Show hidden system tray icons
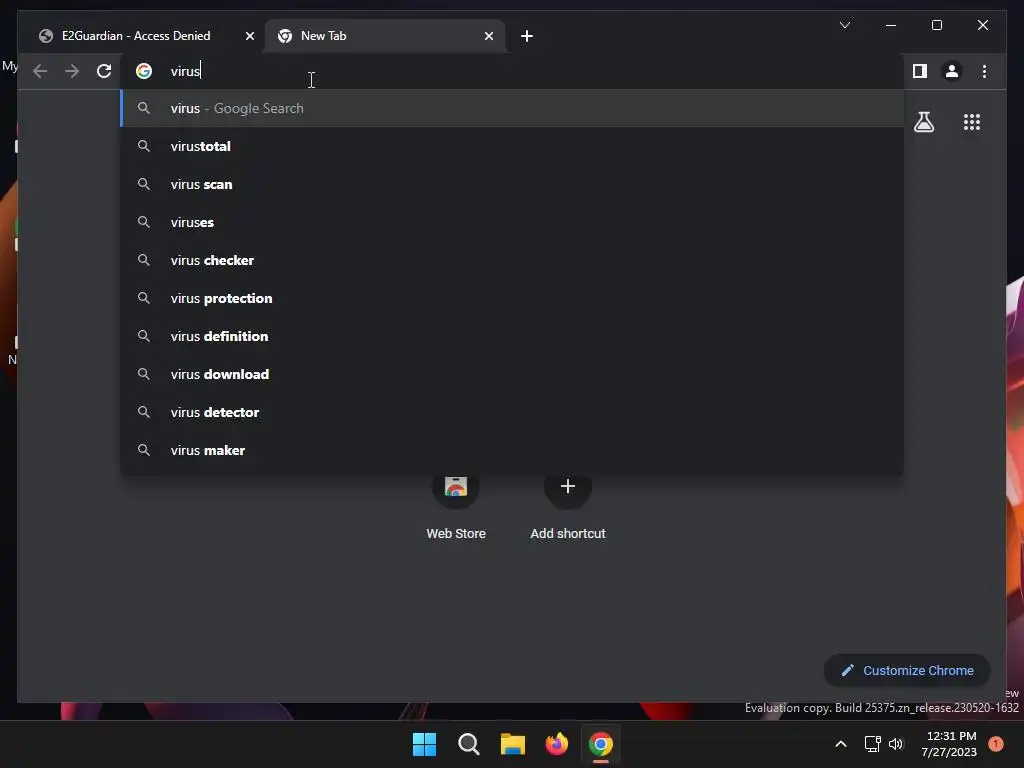Image resolution: width=1024 pixels, height=768 pixels. pos(840,744)
